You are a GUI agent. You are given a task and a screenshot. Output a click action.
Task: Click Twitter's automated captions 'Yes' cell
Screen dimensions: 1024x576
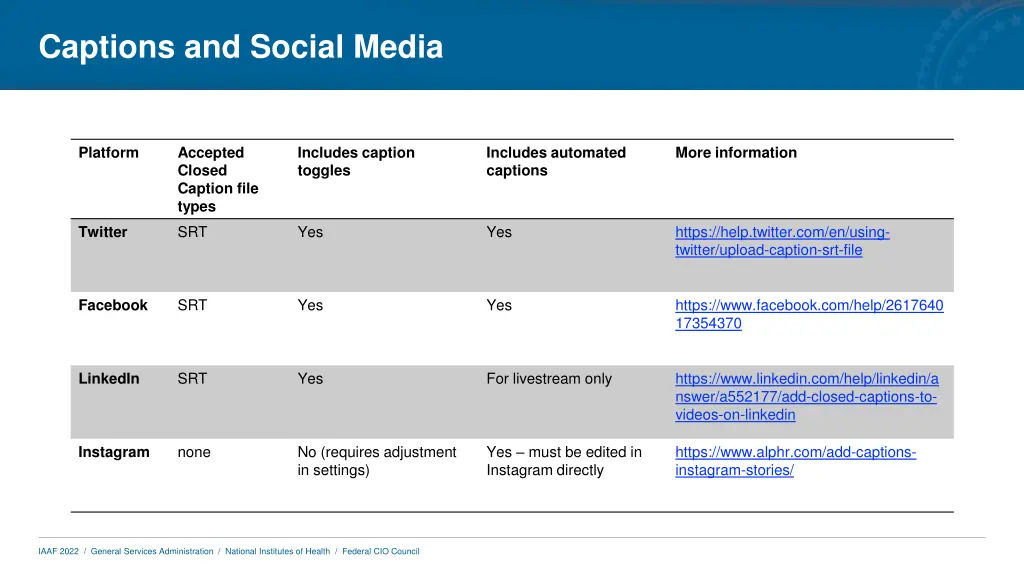pos(499,232)
